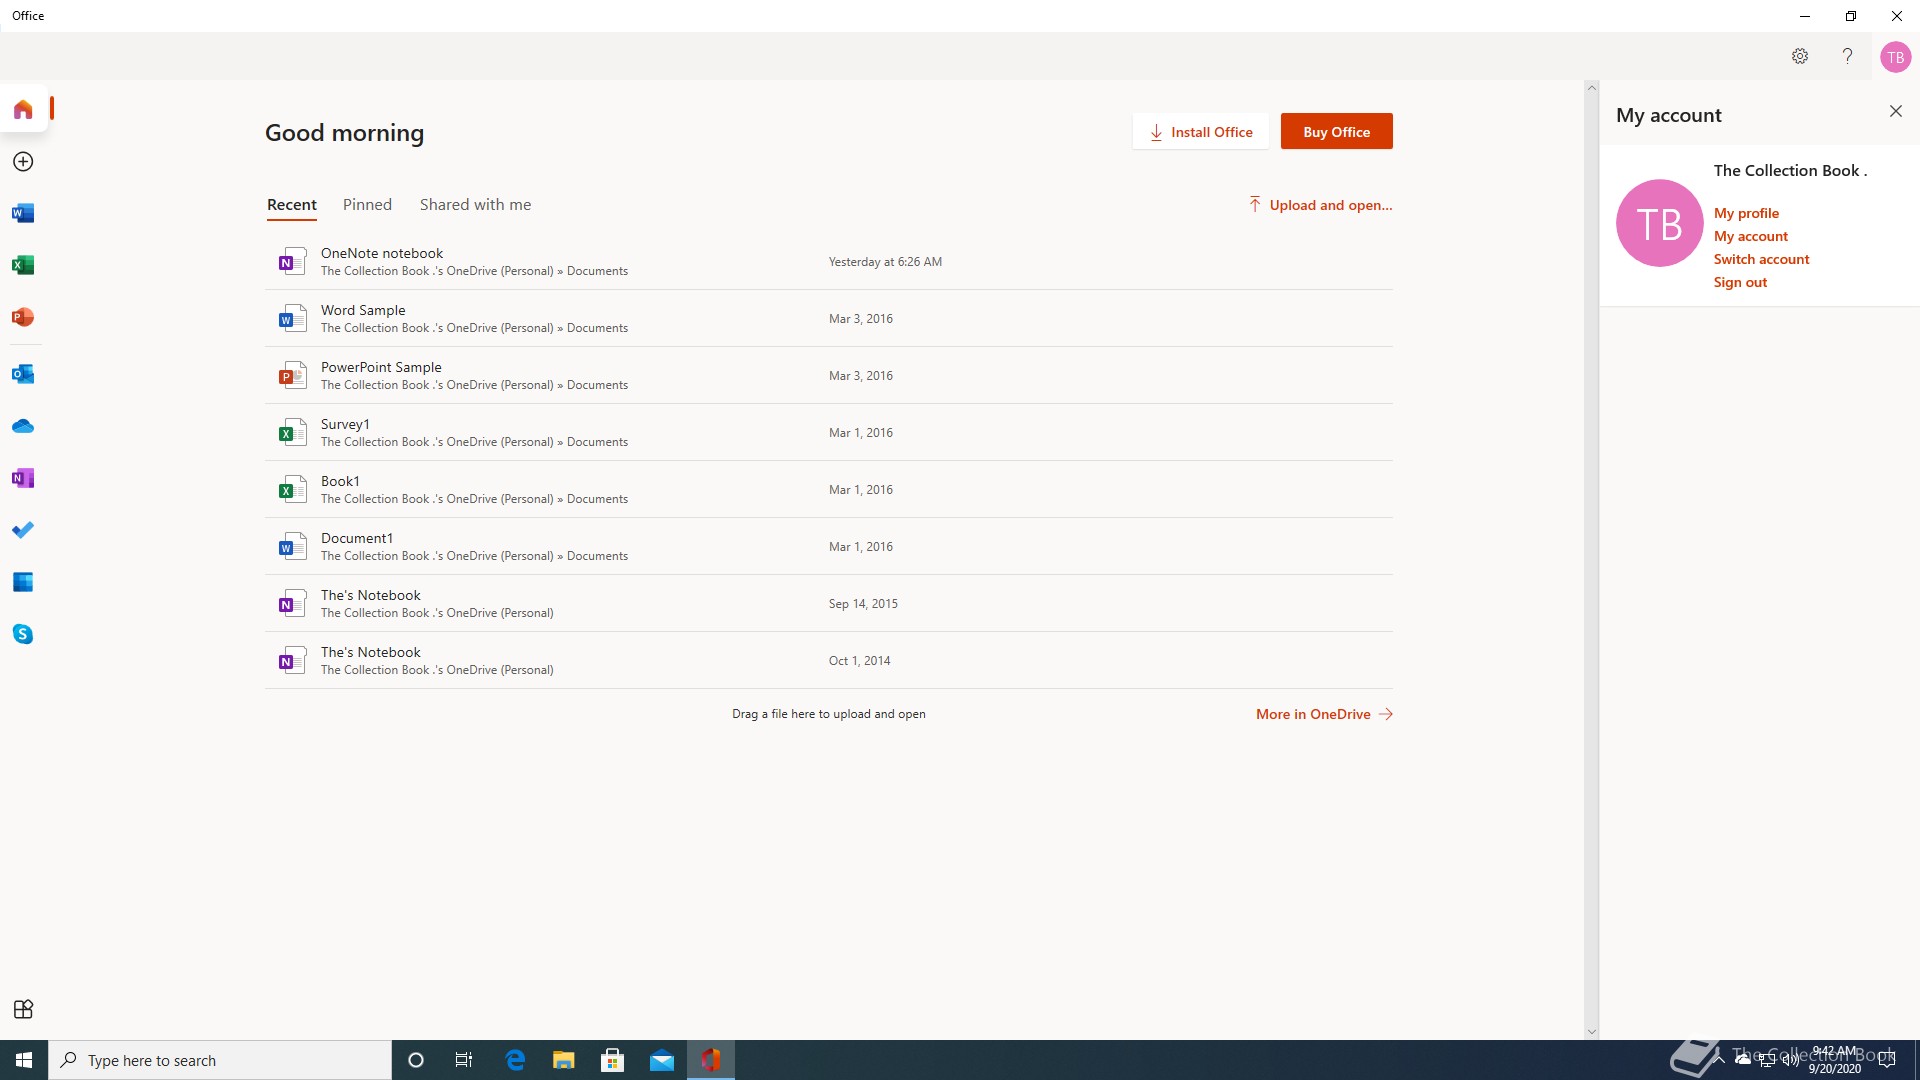
Task: Open the Word Sample document
Action: pyautogui.click(x=363, y=310)
